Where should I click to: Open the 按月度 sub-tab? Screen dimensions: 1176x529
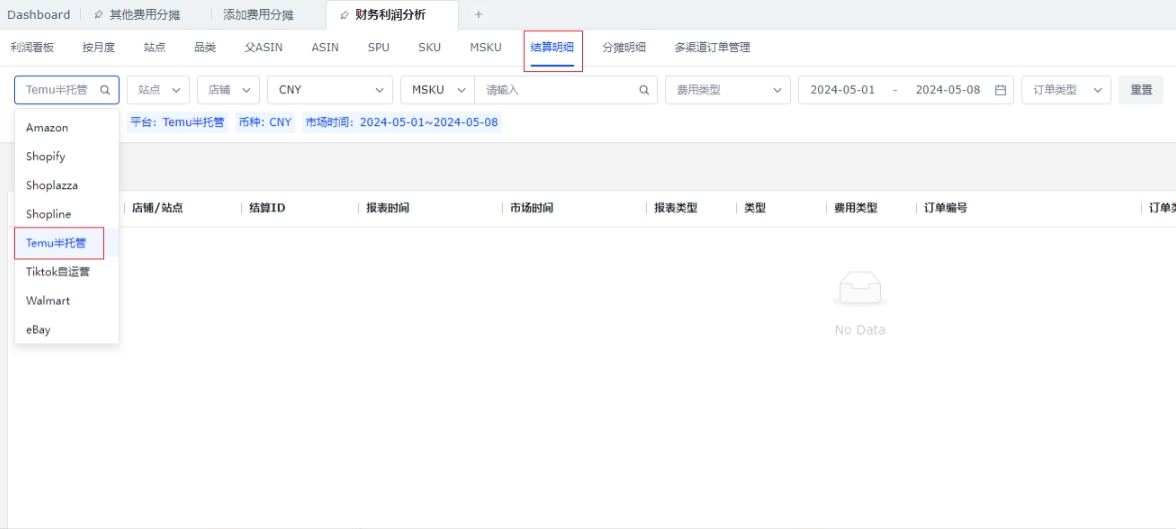98,47
